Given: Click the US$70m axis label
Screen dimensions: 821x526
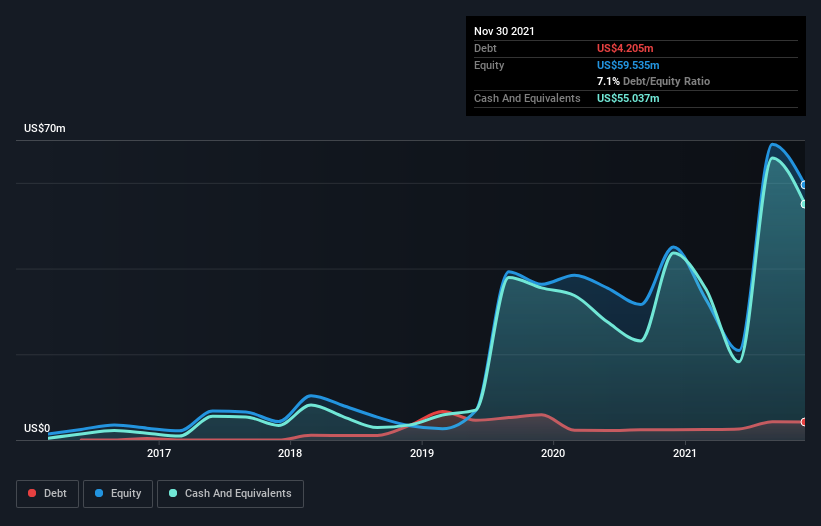Looking at the screenshot, I should coord(45,128).
